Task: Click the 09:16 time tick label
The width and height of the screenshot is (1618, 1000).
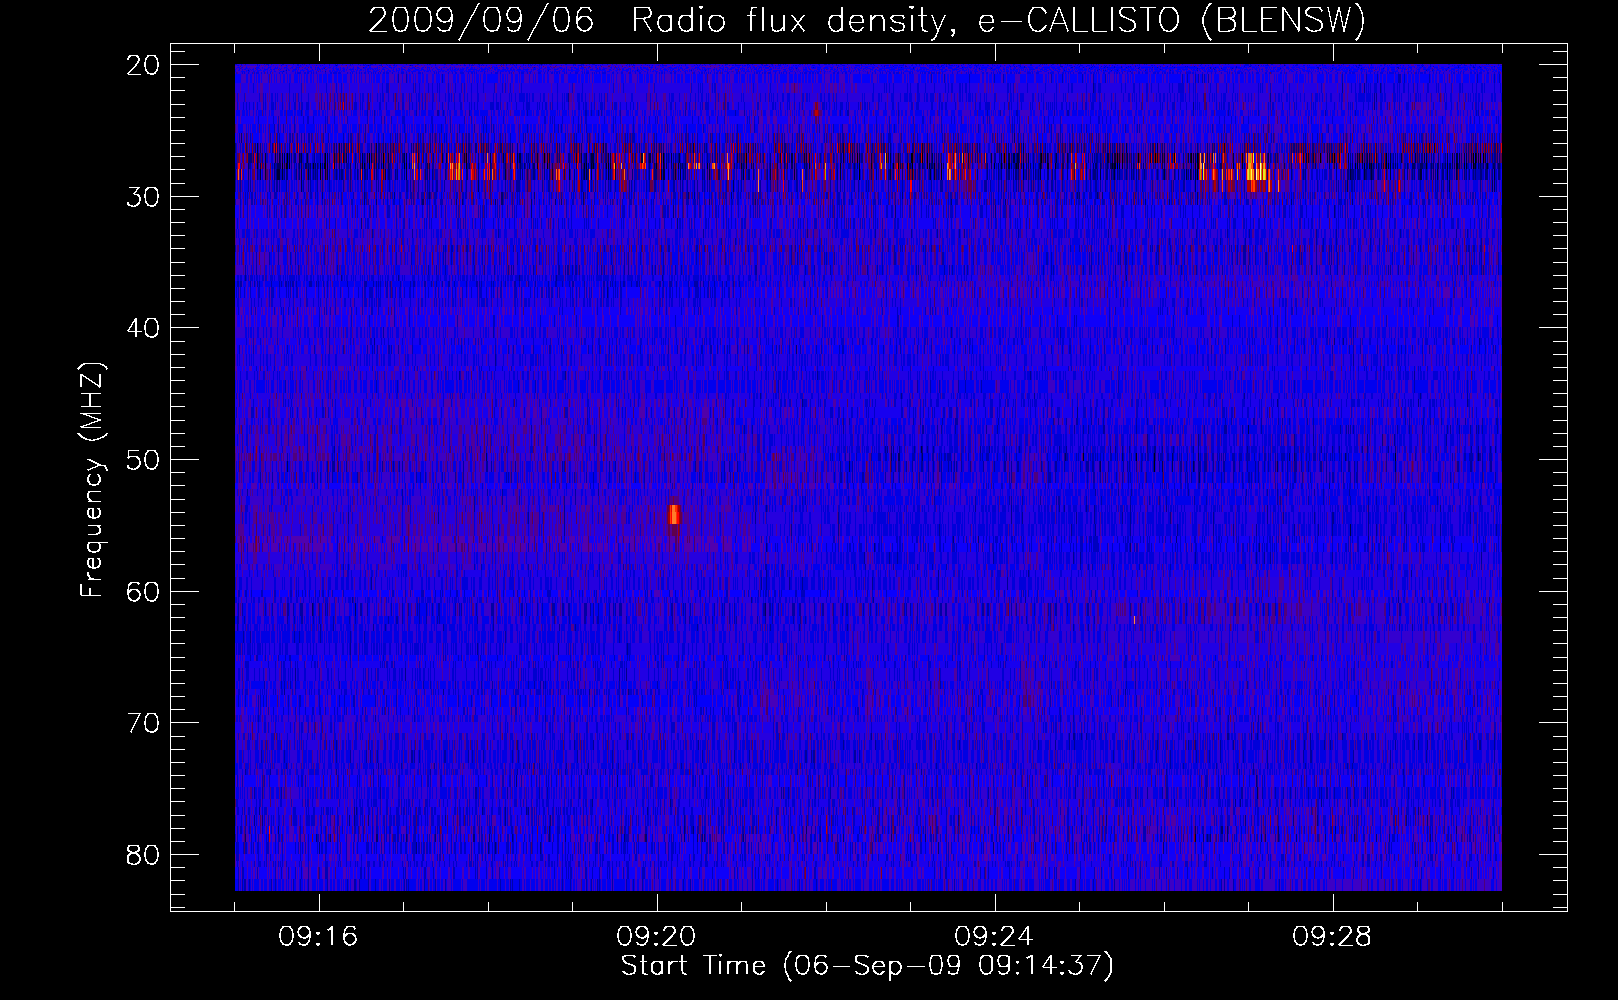Action: click(x=319, y=937)
